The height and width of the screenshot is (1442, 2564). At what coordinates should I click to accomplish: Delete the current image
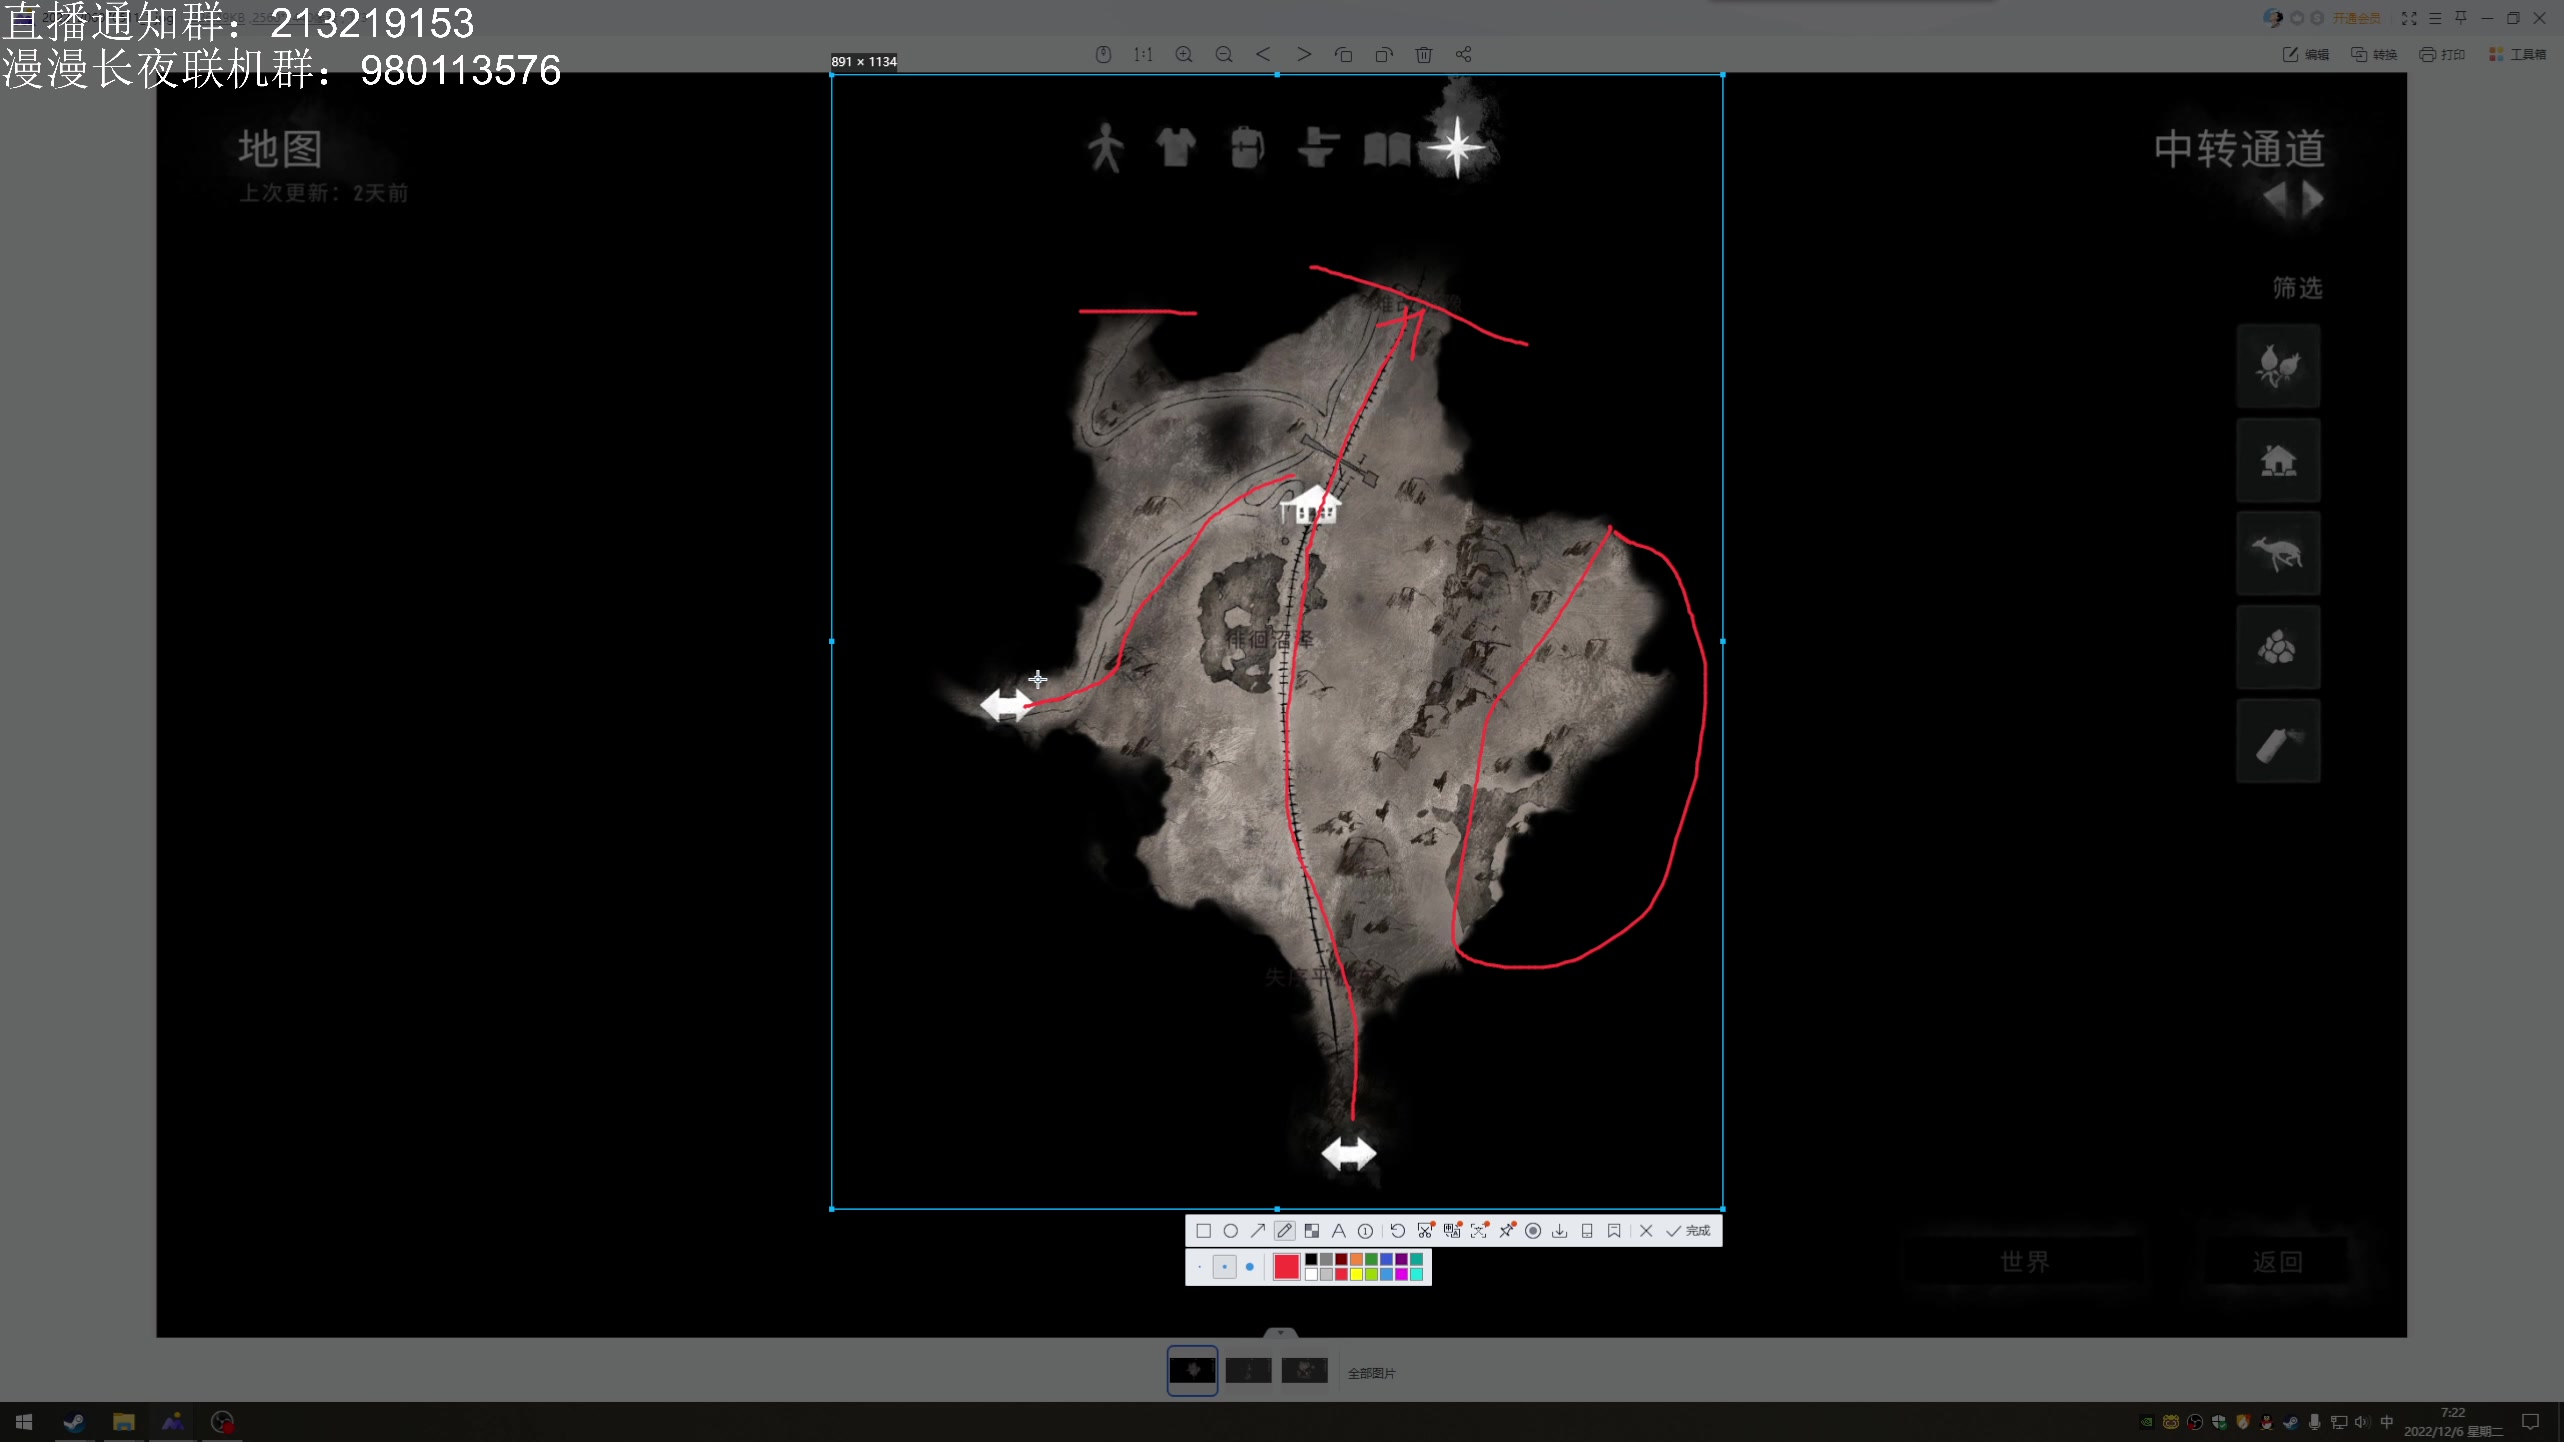click(x=1424, y=54)
